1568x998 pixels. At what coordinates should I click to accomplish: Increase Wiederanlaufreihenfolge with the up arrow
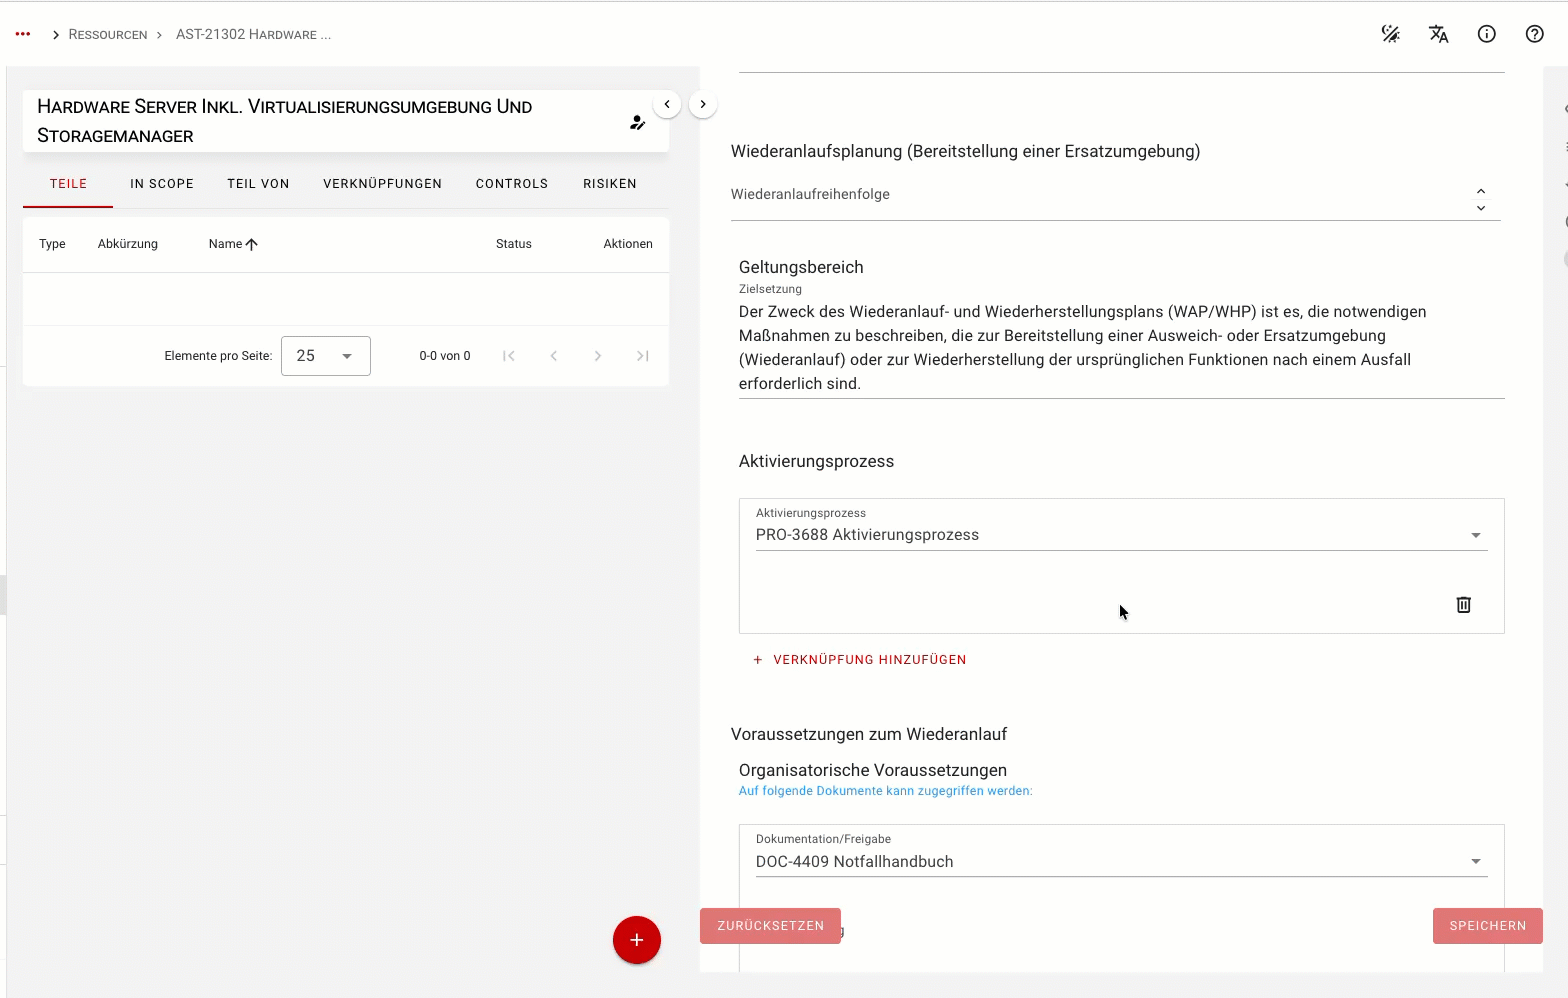[x=1481, y=190]
